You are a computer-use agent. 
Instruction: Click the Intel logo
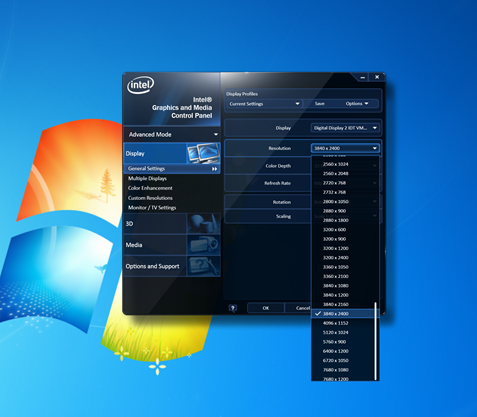click(140, 85)
